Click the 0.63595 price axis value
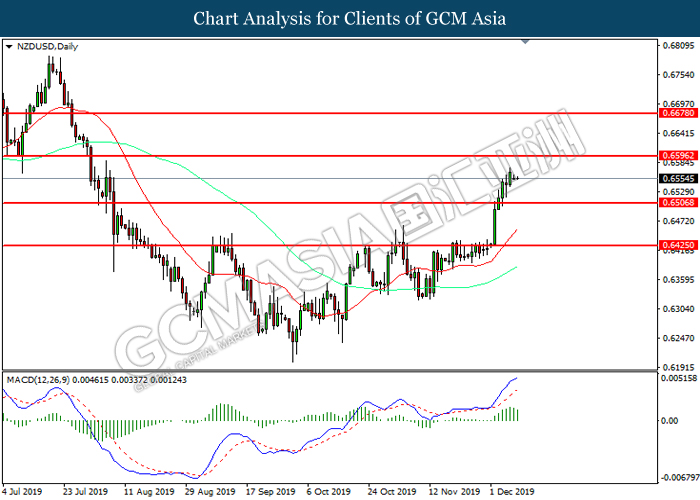Screen dimensions: 700x500 click(x=678, y=279)
